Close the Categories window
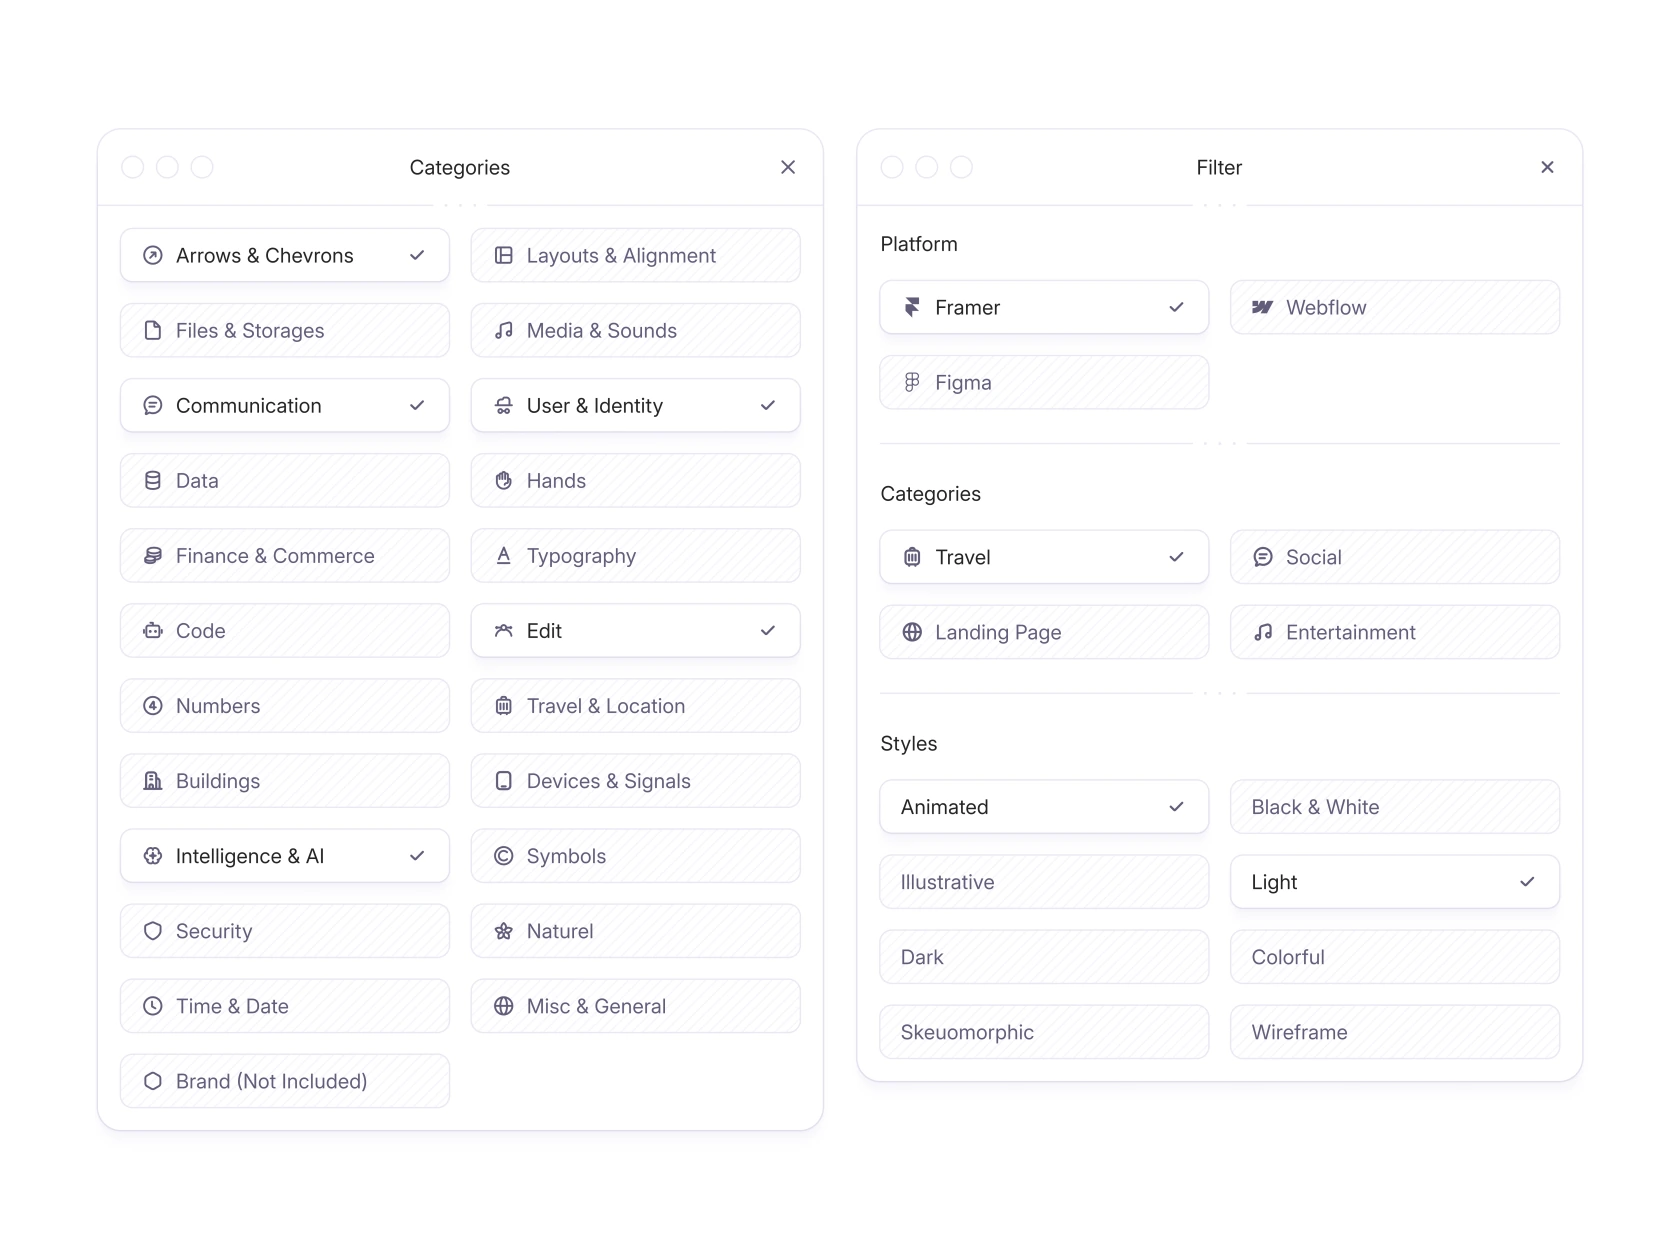 [x=788, y=167]
